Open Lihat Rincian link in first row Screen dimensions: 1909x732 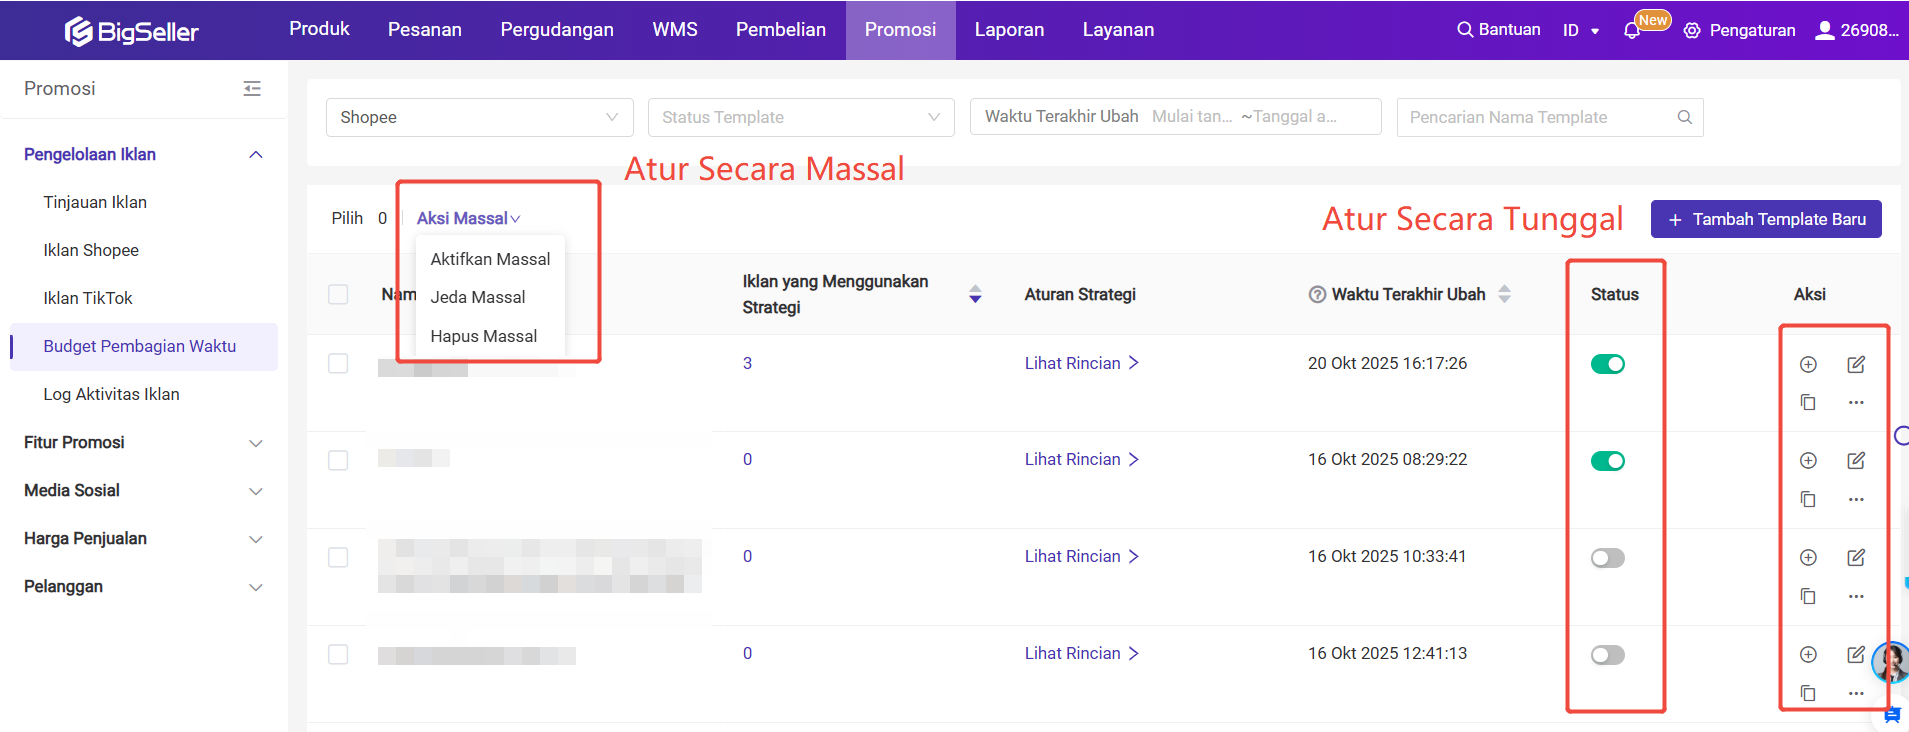1081,363
